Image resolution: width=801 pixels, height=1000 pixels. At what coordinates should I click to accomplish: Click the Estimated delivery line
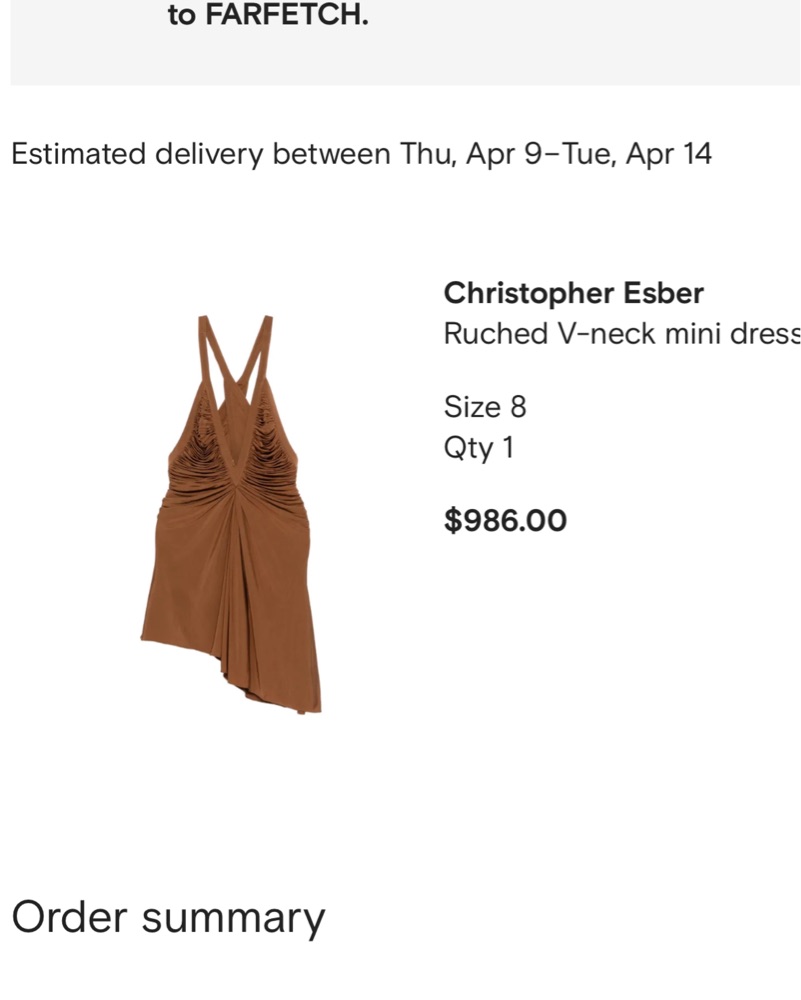[x=361, y=154]
